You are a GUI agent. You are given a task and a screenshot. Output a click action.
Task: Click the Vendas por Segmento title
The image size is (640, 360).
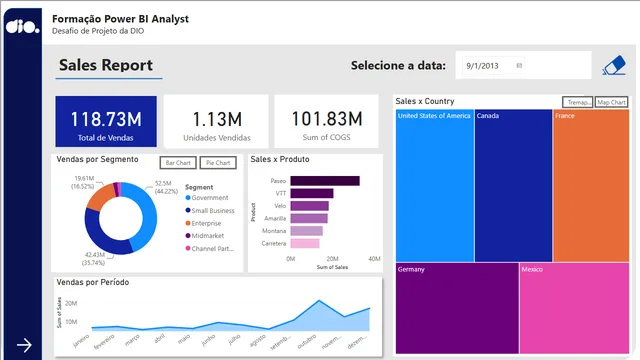point(98,159)
